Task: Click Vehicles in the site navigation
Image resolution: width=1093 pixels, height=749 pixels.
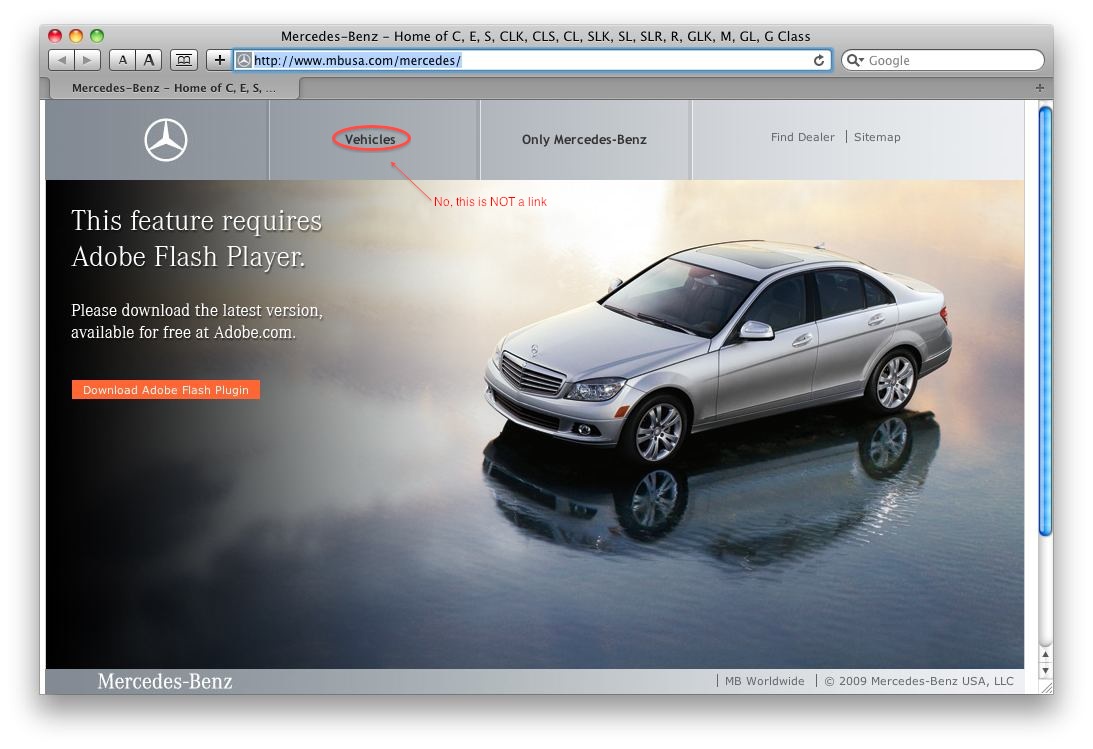Action: pos(370,139)
